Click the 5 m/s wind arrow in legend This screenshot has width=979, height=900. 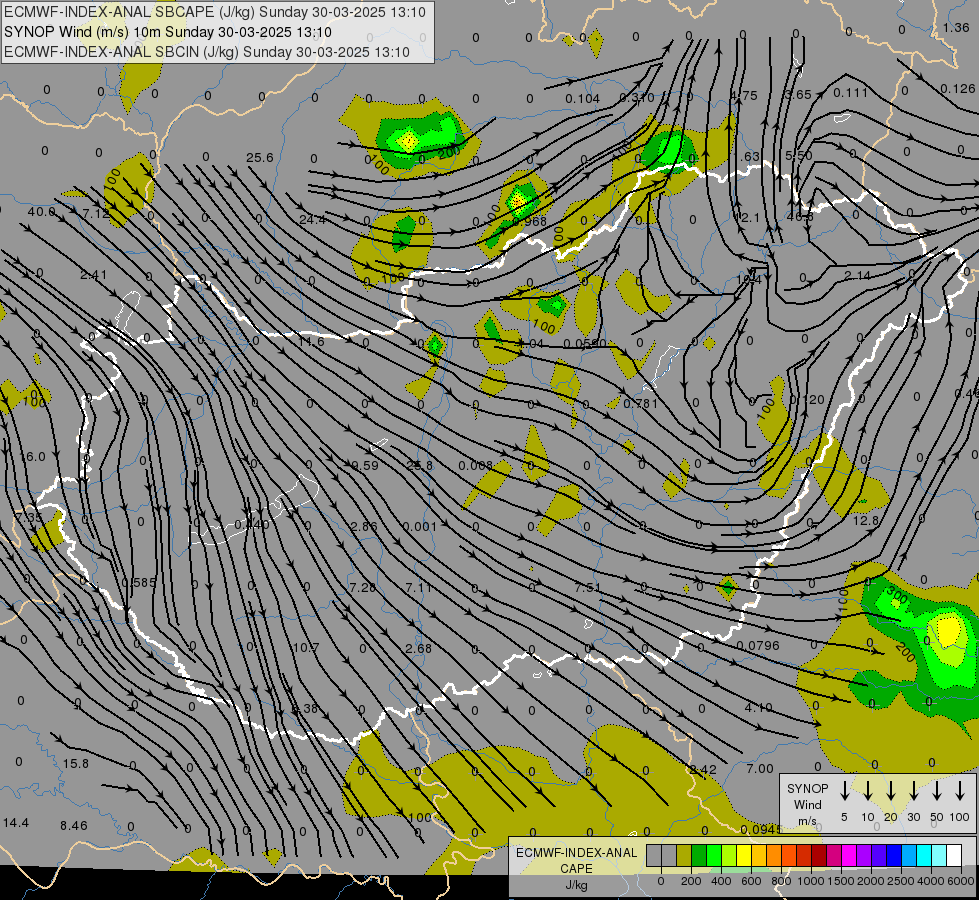[844, 791]
